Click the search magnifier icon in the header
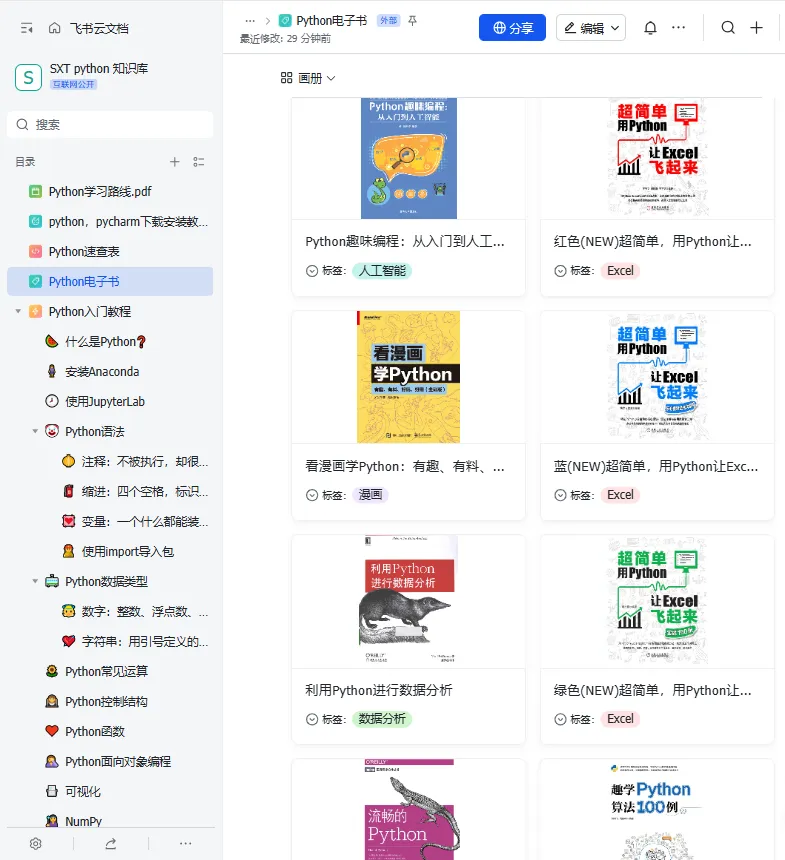Image resolution: width=785 pixels, height=860 pixels. [728, 27]
